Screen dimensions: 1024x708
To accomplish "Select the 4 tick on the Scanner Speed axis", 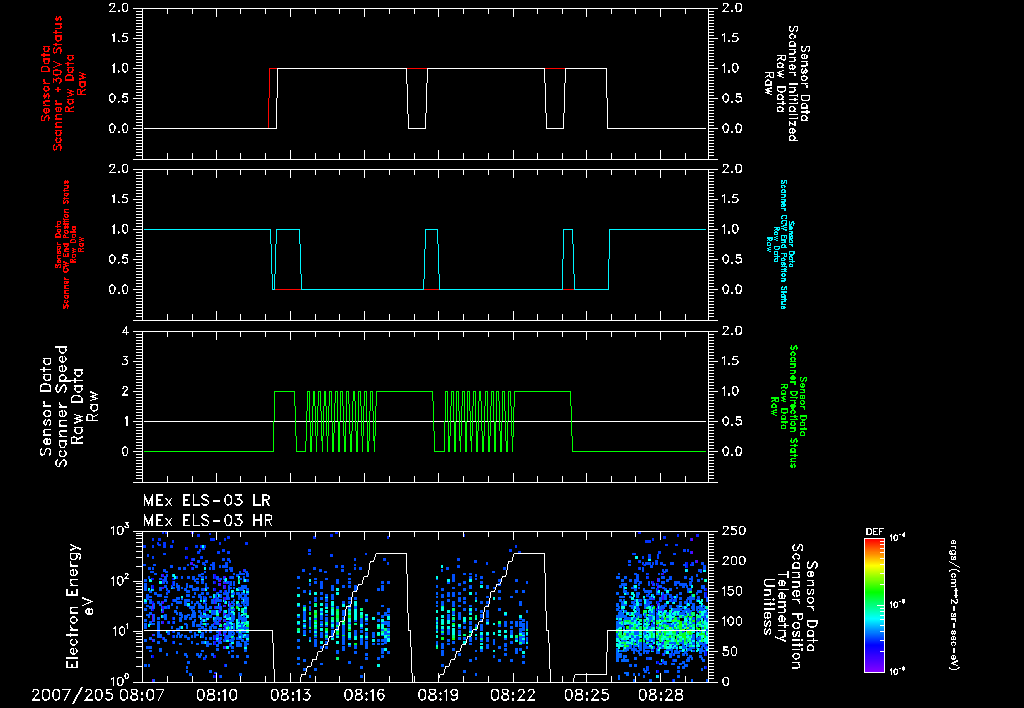I will [125, 331].
